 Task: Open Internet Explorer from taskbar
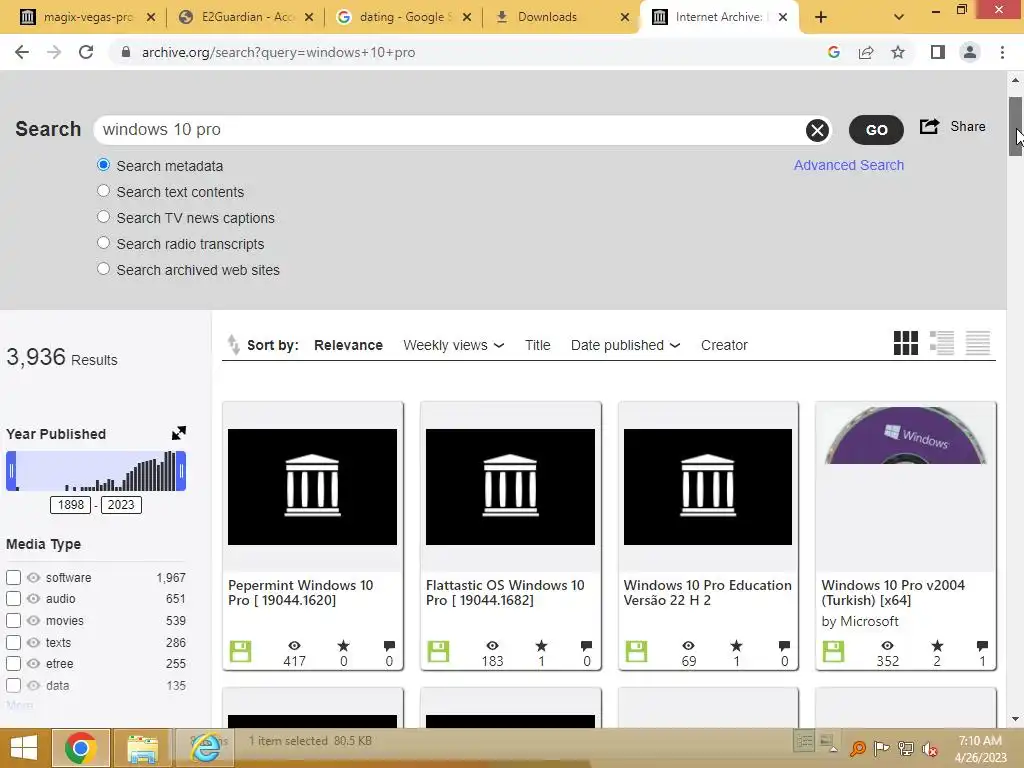coord(205,748)
